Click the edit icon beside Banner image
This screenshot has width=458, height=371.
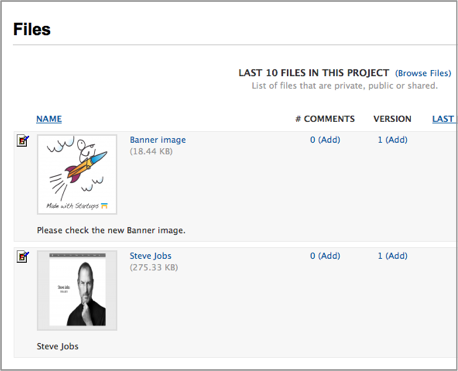point(23,141)
